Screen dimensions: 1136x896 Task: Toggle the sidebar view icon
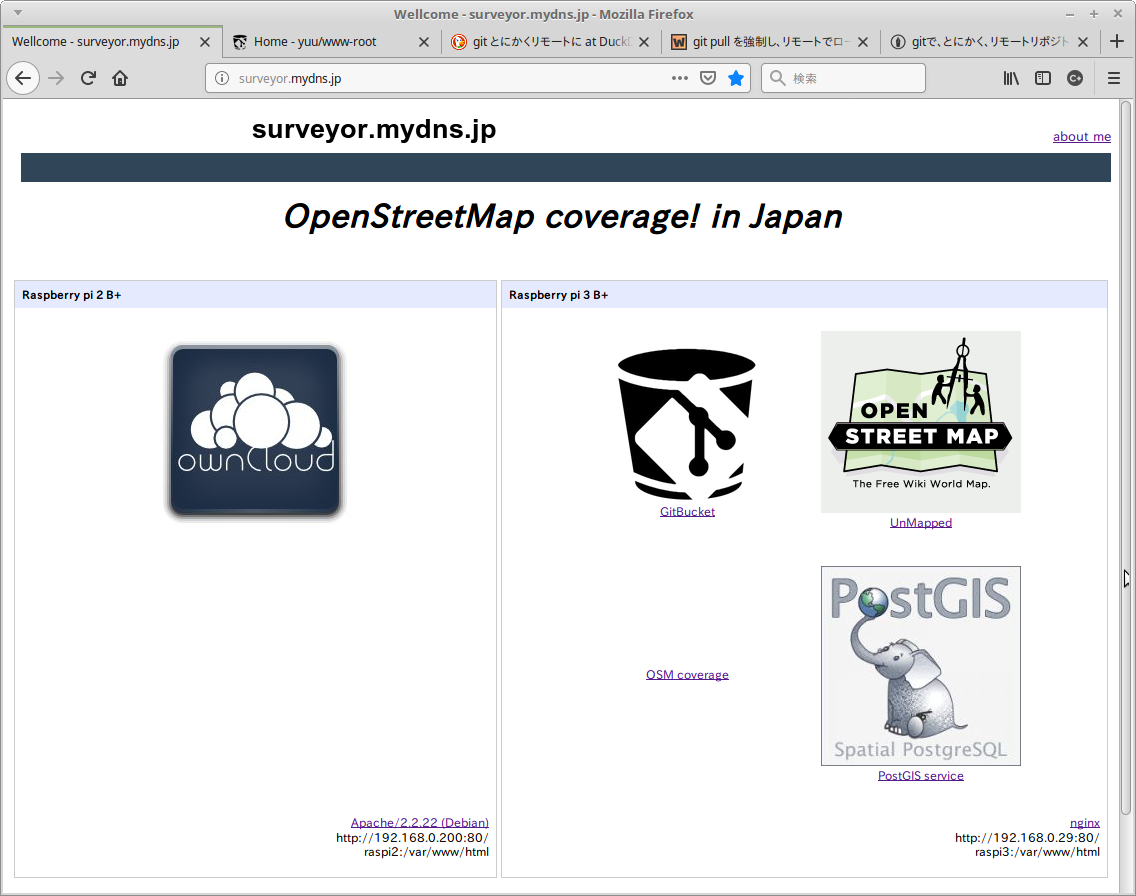1043,78
